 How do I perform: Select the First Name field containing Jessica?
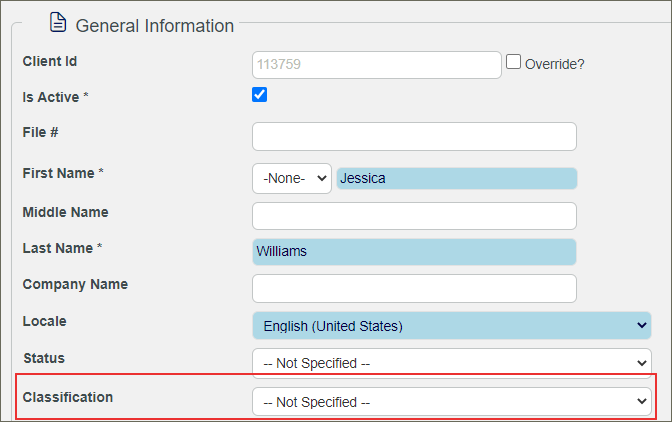click(x=457, y=178)
